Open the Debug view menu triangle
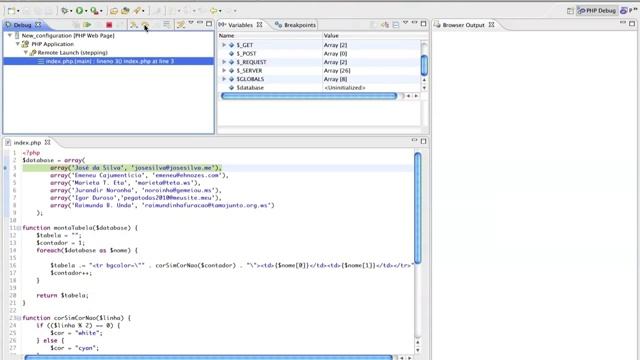The image size is (640, 360). pos(191,23)
